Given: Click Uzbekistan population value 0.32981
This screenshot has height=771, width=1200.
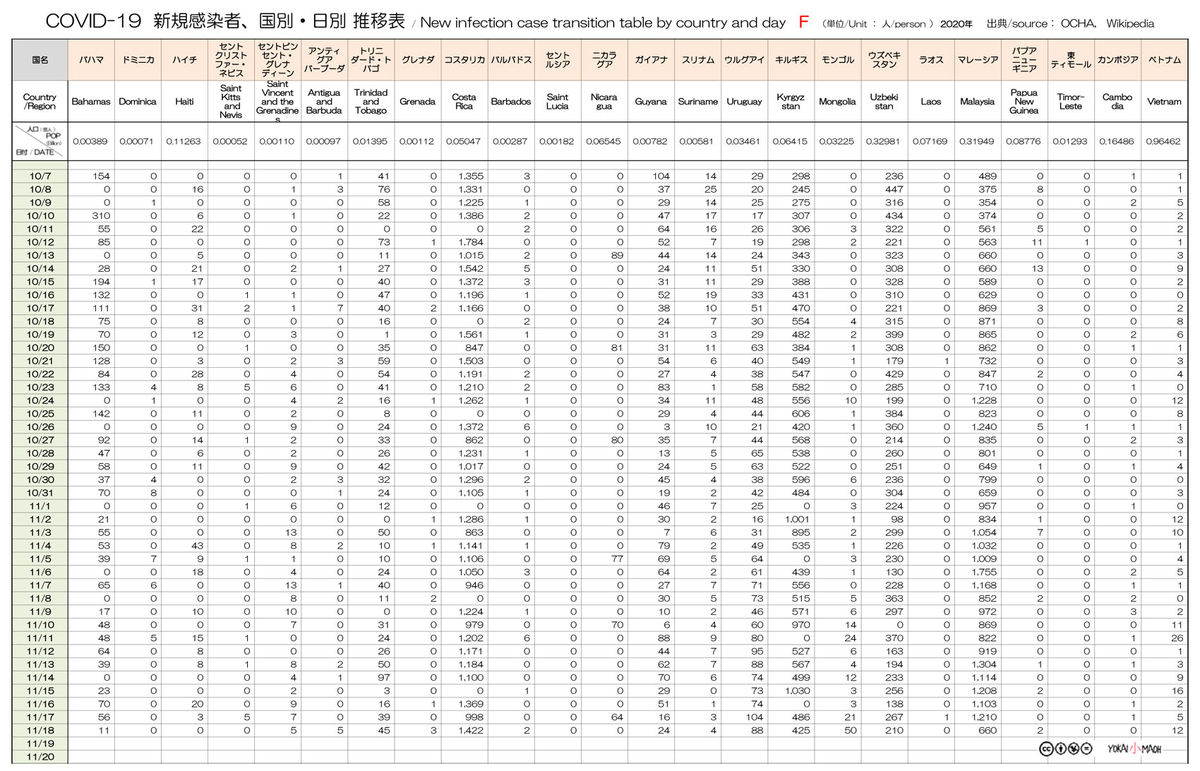Looking at the screenshot, I should point(884,142).
